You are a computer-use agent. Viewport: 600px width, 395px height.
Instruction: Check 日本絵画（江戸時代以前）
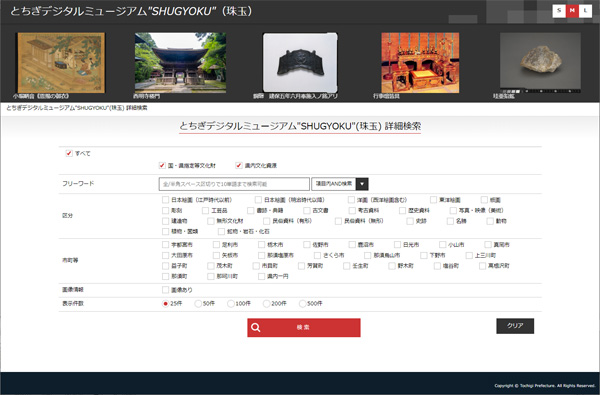[x=165, y=200]
